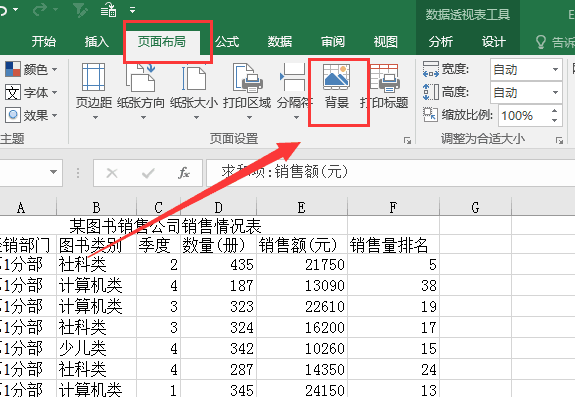Expand the Name Box dropdown arrow

point(54,172)
